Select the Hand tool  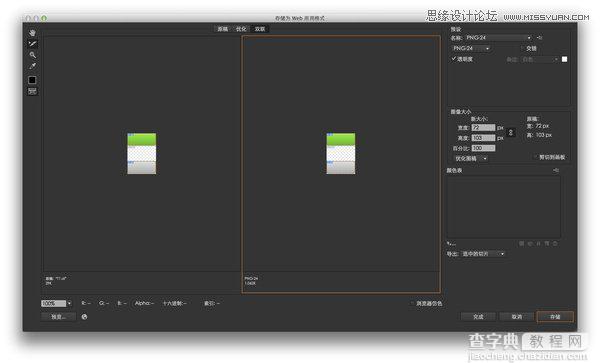tap(33, 33)
